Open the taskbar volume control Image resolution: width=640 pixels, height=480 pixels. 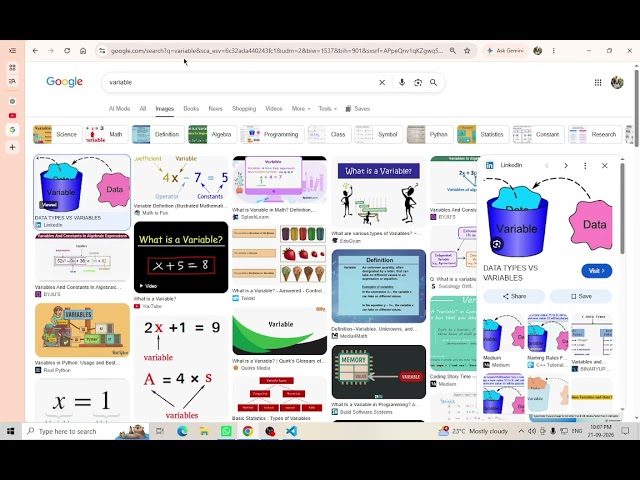(x=532, y=431)
